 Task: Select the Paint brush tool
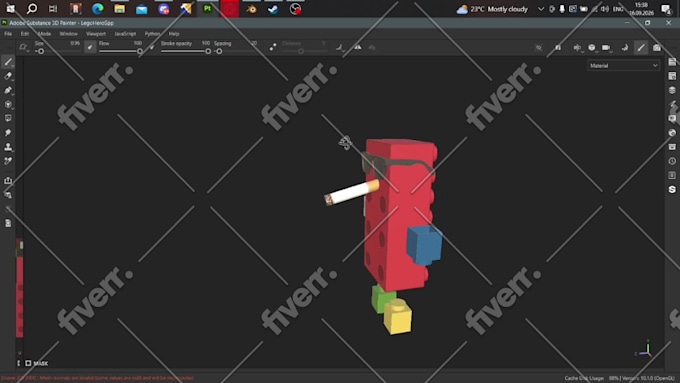(x=8, y=62)
